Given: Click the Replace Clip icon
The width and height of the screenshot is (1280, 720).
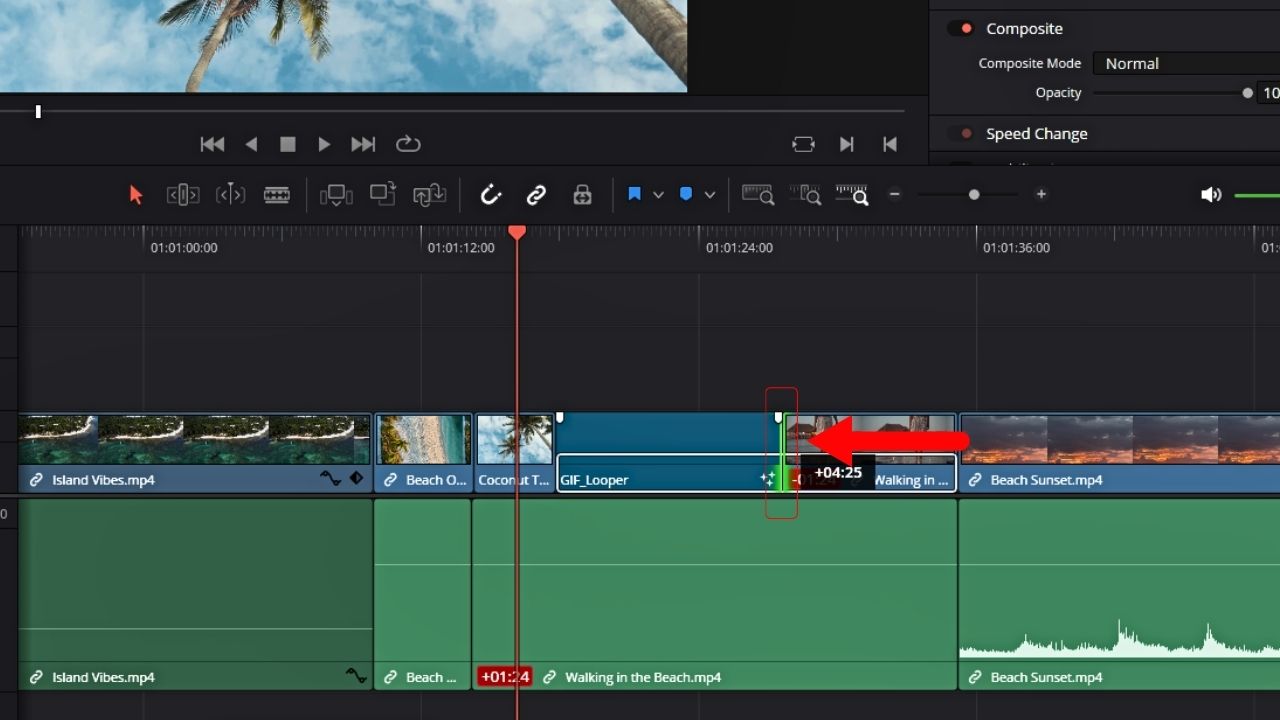Looking at the screenshot, I should tap(429, 194).
